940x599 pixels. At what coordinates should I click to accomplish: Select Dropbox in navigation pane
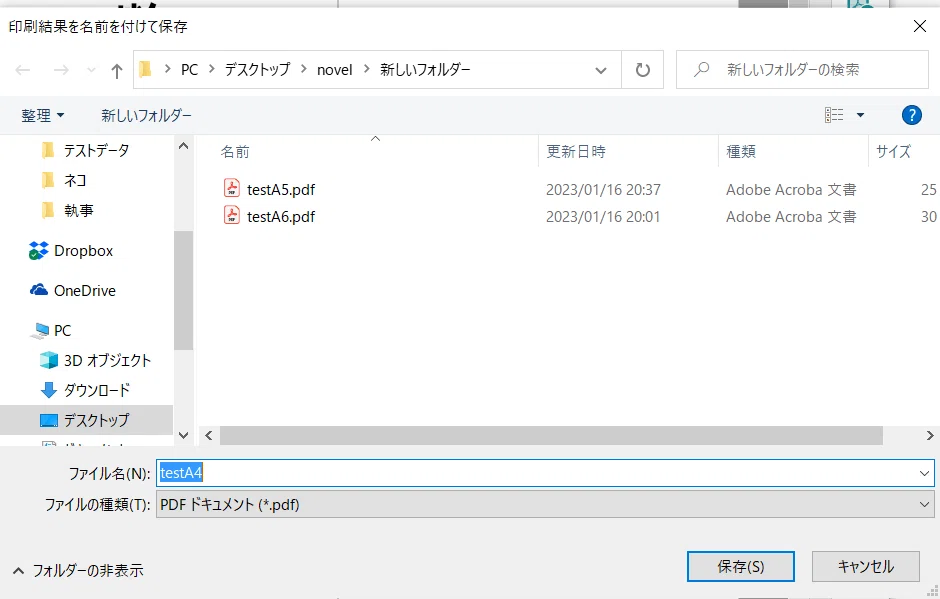83,251
